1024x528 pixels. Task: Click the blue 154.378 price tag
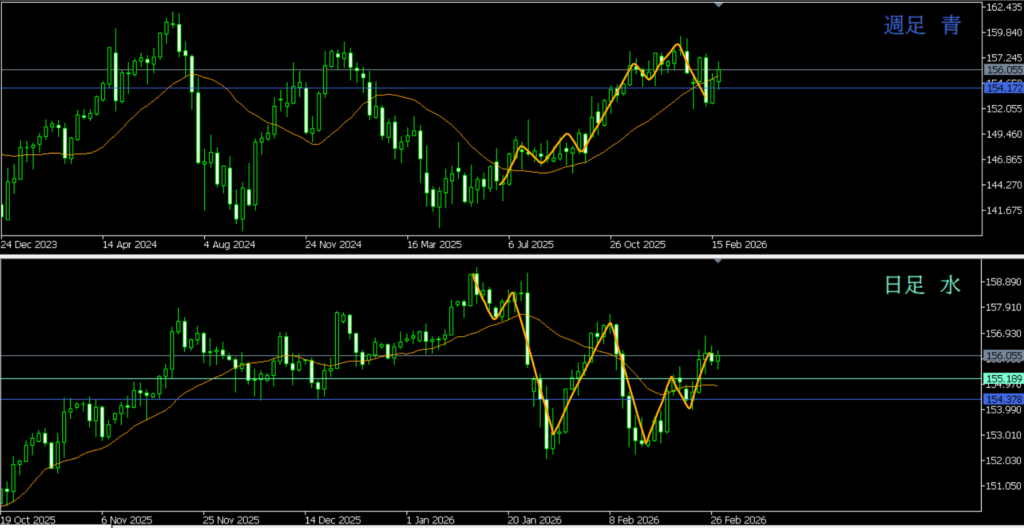1003,399
